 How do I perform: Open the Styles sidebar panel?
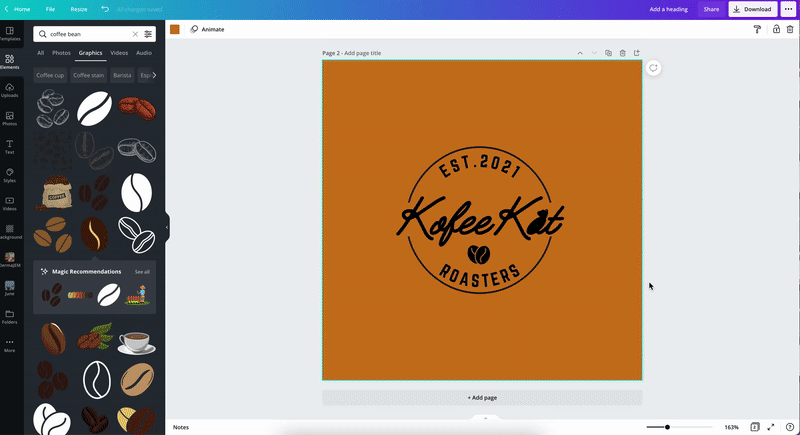(x=10, y=175)
